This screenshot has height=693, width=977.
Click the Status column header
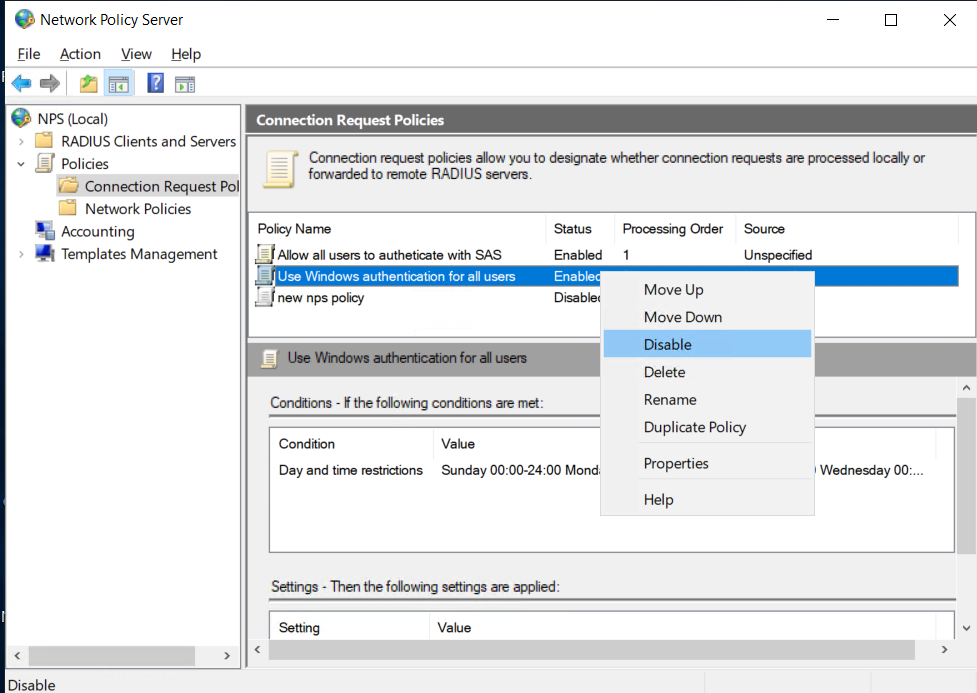[581, 229]
